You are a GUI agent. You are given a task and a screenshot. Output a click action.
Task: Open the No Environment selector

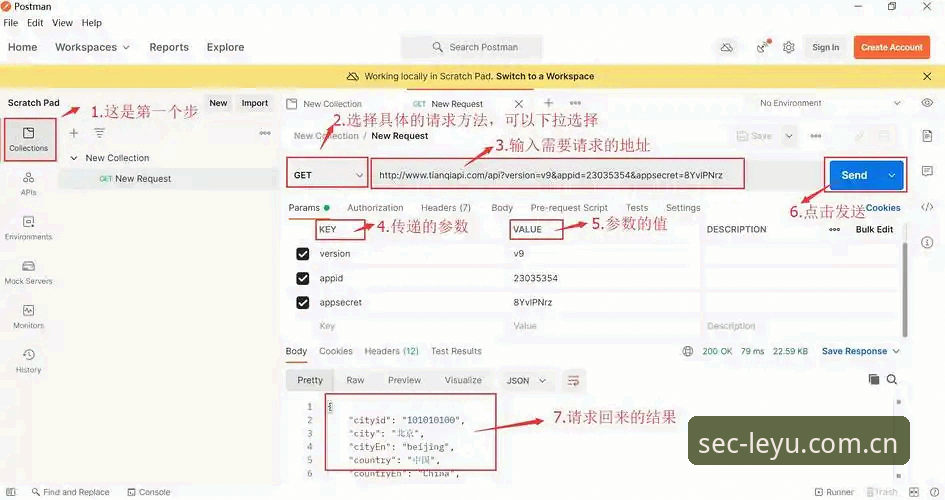point(830,103)
